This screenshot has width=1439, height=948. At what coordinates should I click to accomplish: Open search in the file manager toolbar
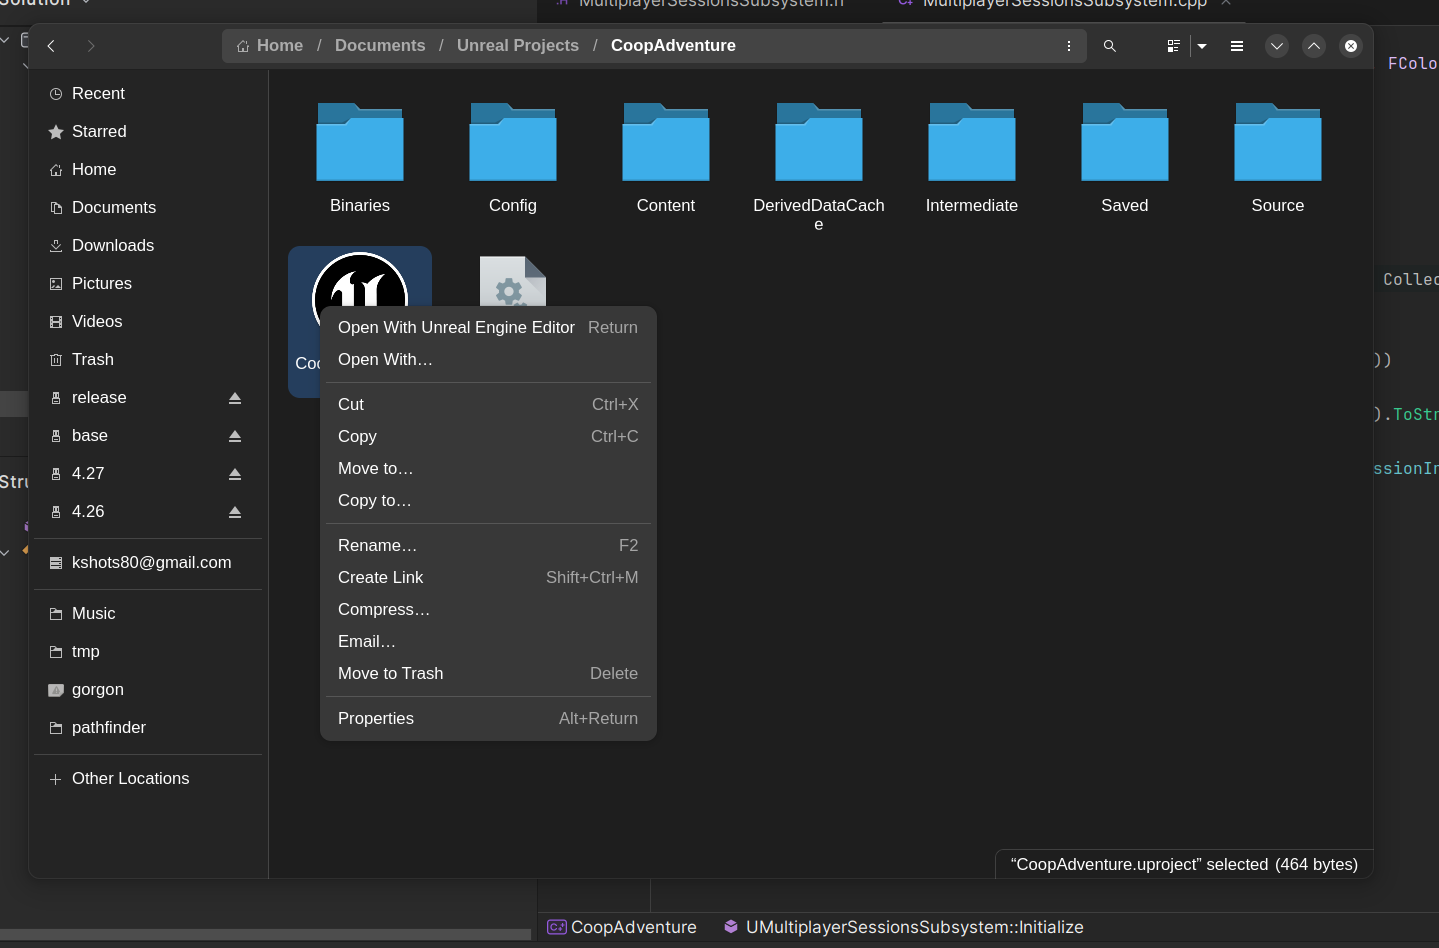1110,45
